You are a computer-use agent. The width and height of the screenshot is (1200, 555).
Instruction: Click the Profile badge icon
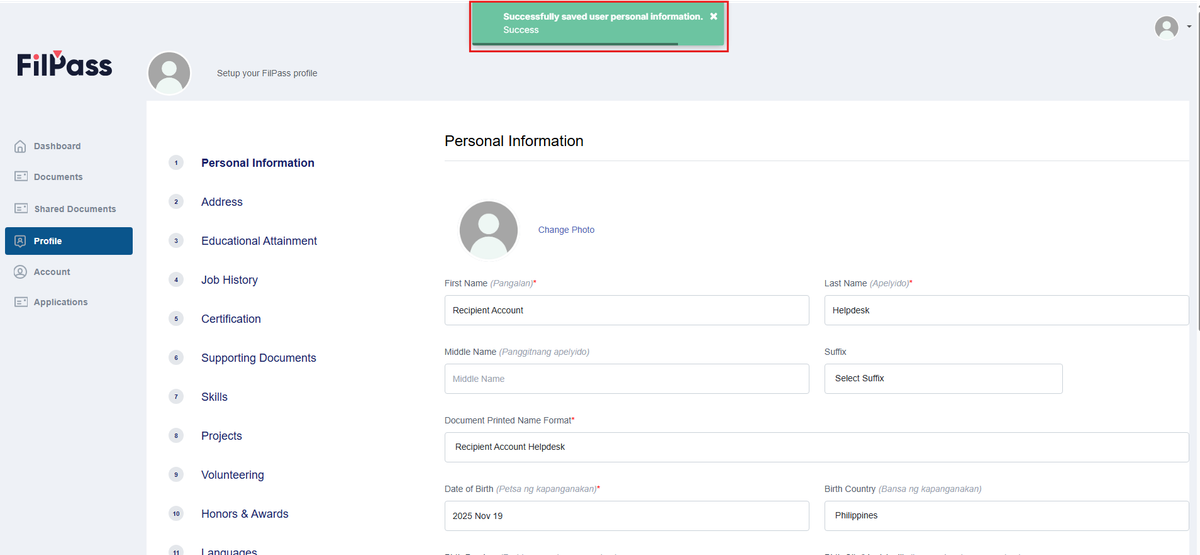coord(21,241)
